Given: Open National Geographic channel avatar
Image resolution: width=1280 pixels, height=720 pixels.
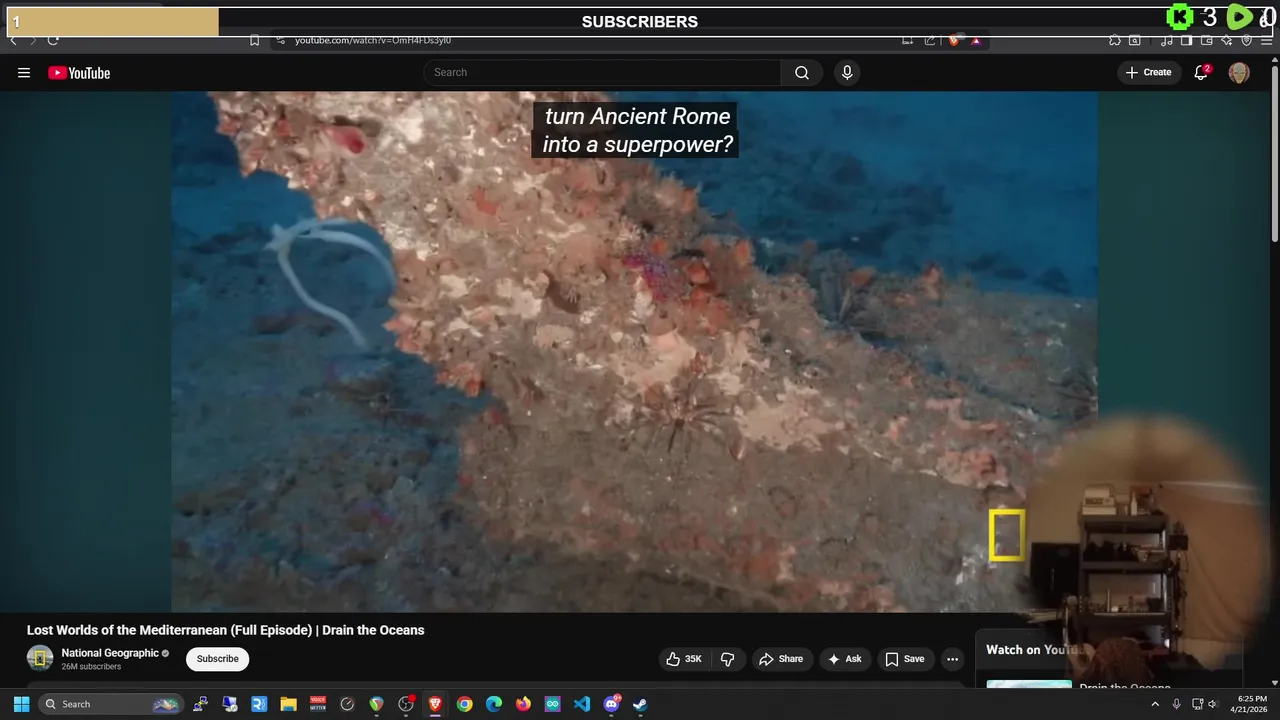Looking at the screenshot, I should (x=40, y=658).
